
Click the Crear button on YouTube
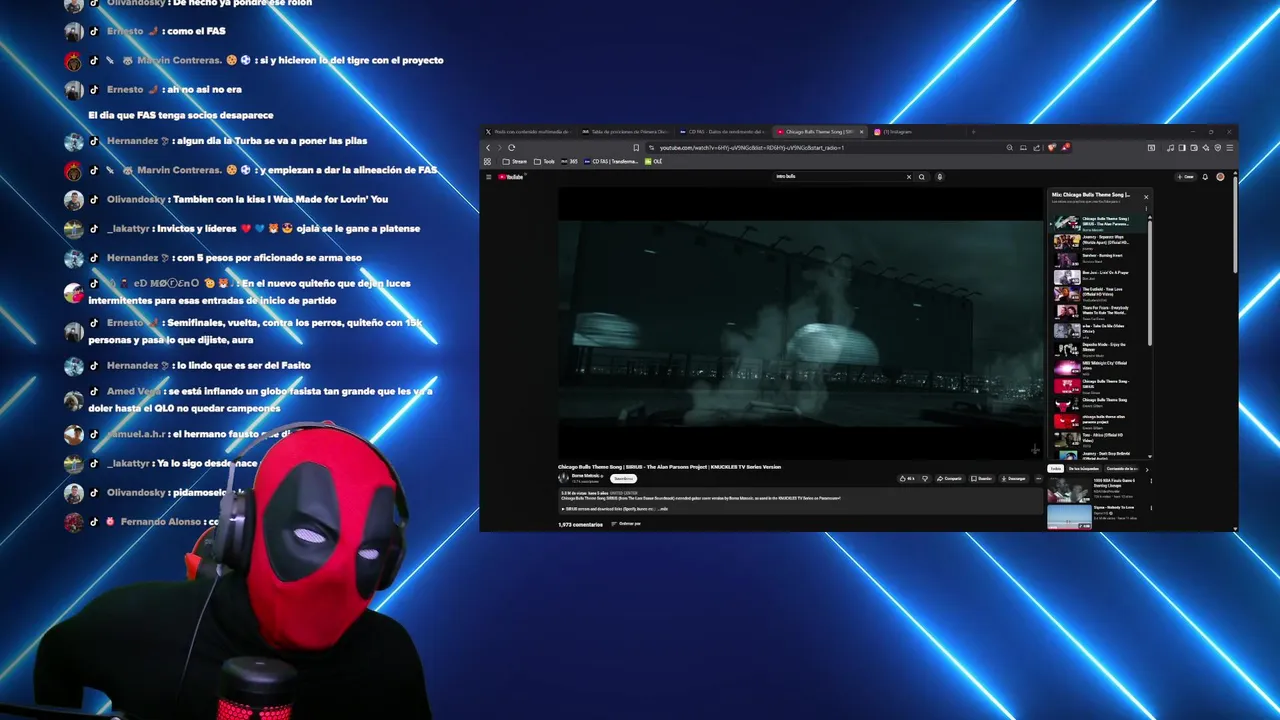point(1186,177)
